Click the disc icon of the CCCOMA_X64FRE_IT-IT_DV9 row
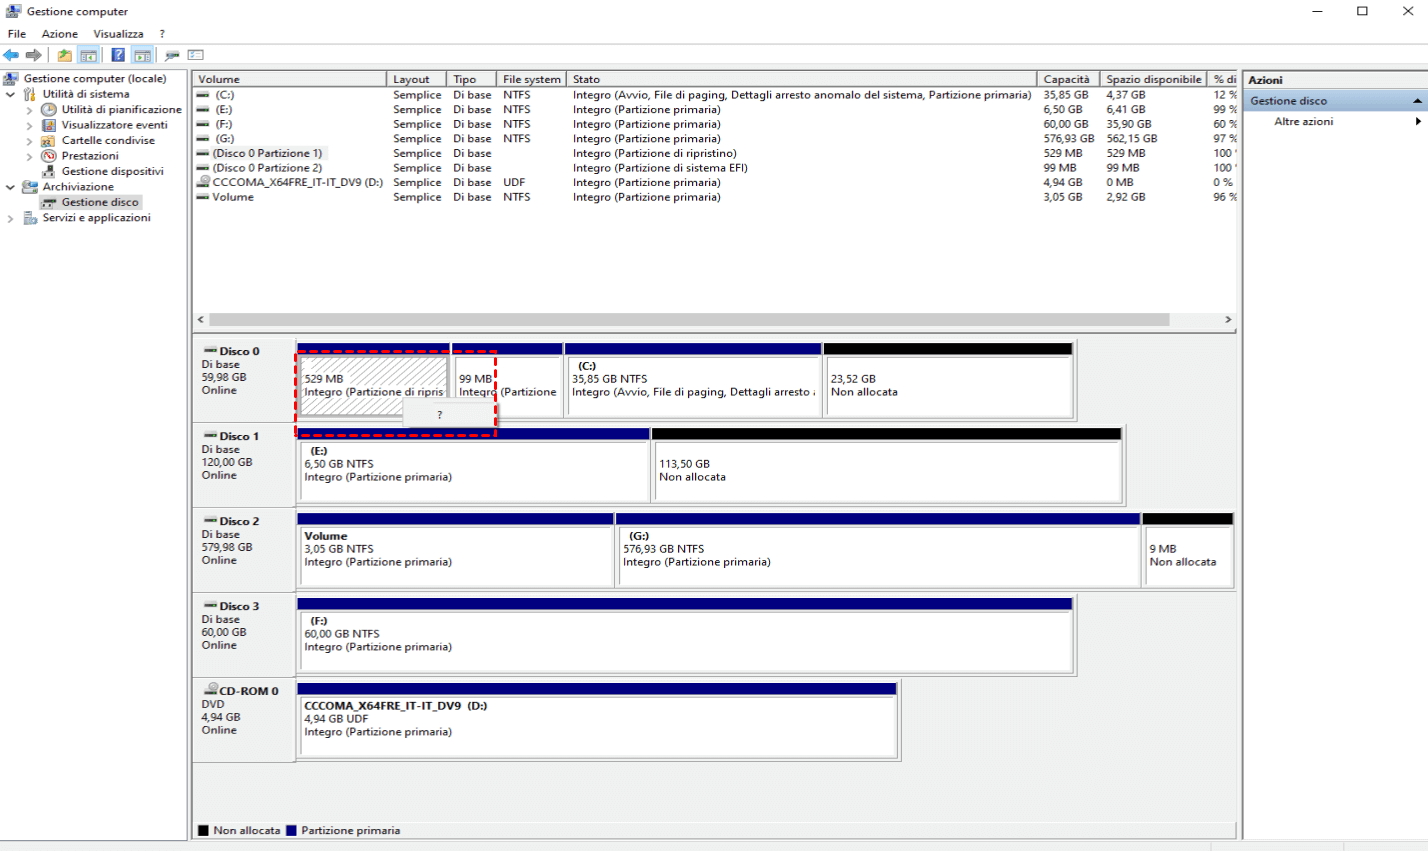 point(204,182)
